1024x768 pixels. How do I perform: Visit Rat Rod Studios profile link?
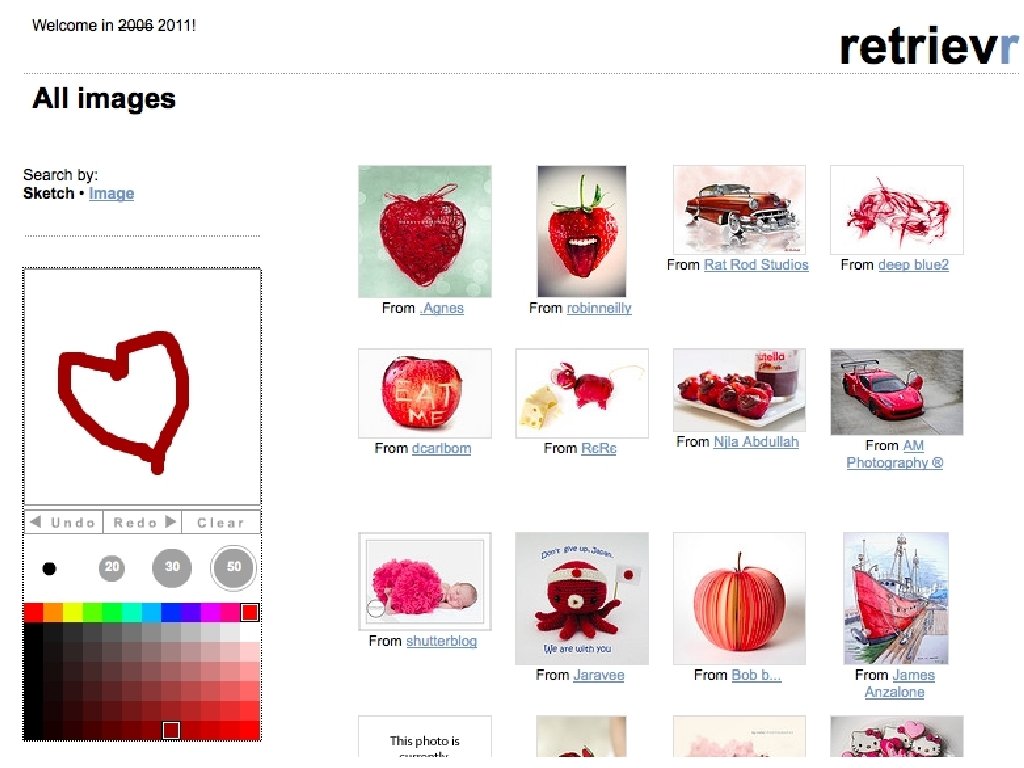coord(756,265)
